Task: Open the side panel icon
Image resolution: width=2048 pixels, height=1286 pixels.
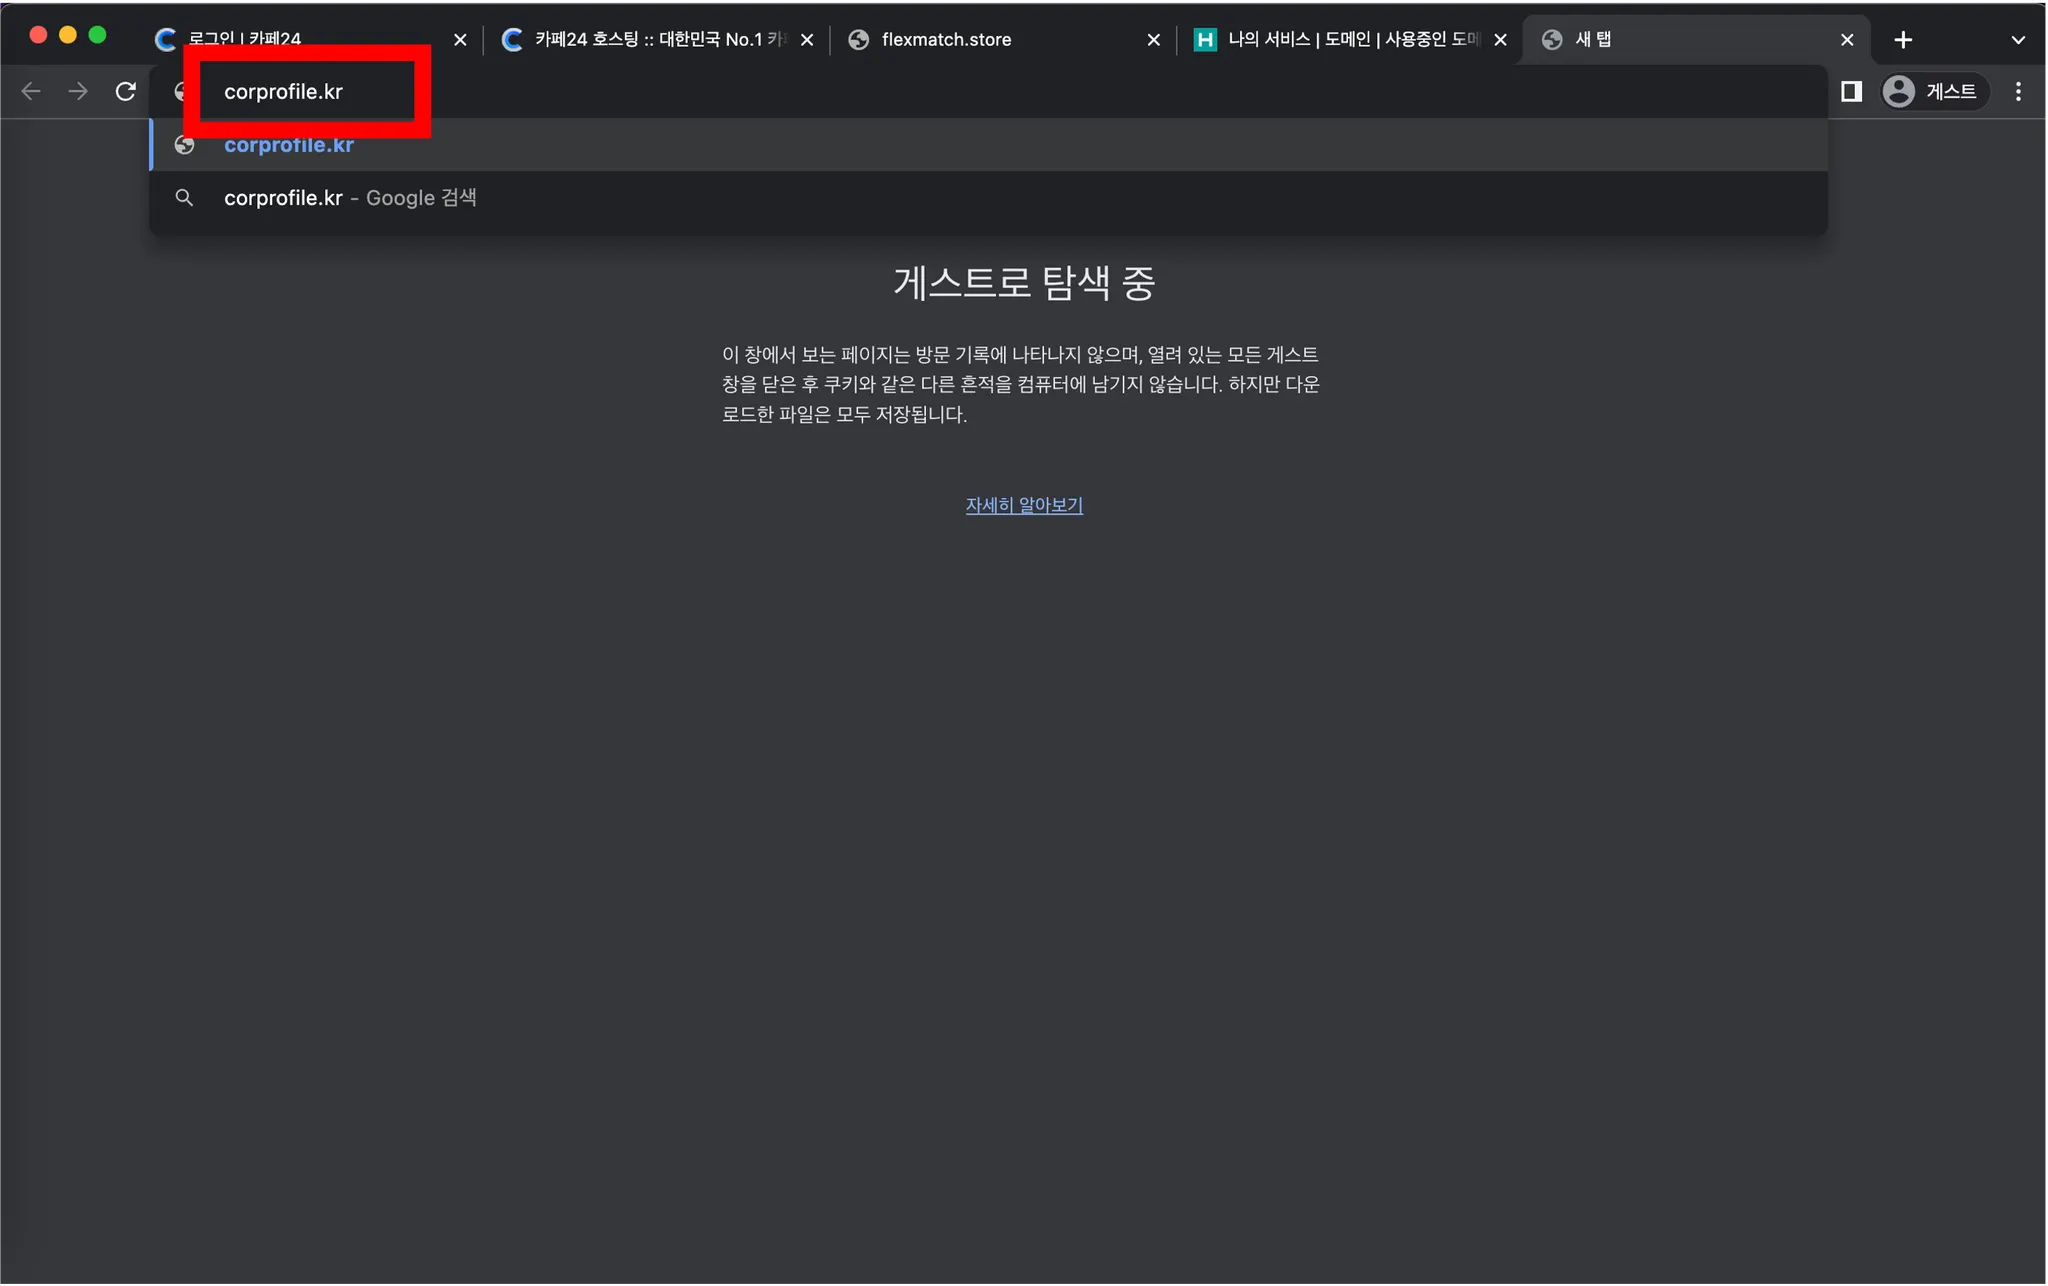Action: pyautogui.click(x=1851, y=91)
